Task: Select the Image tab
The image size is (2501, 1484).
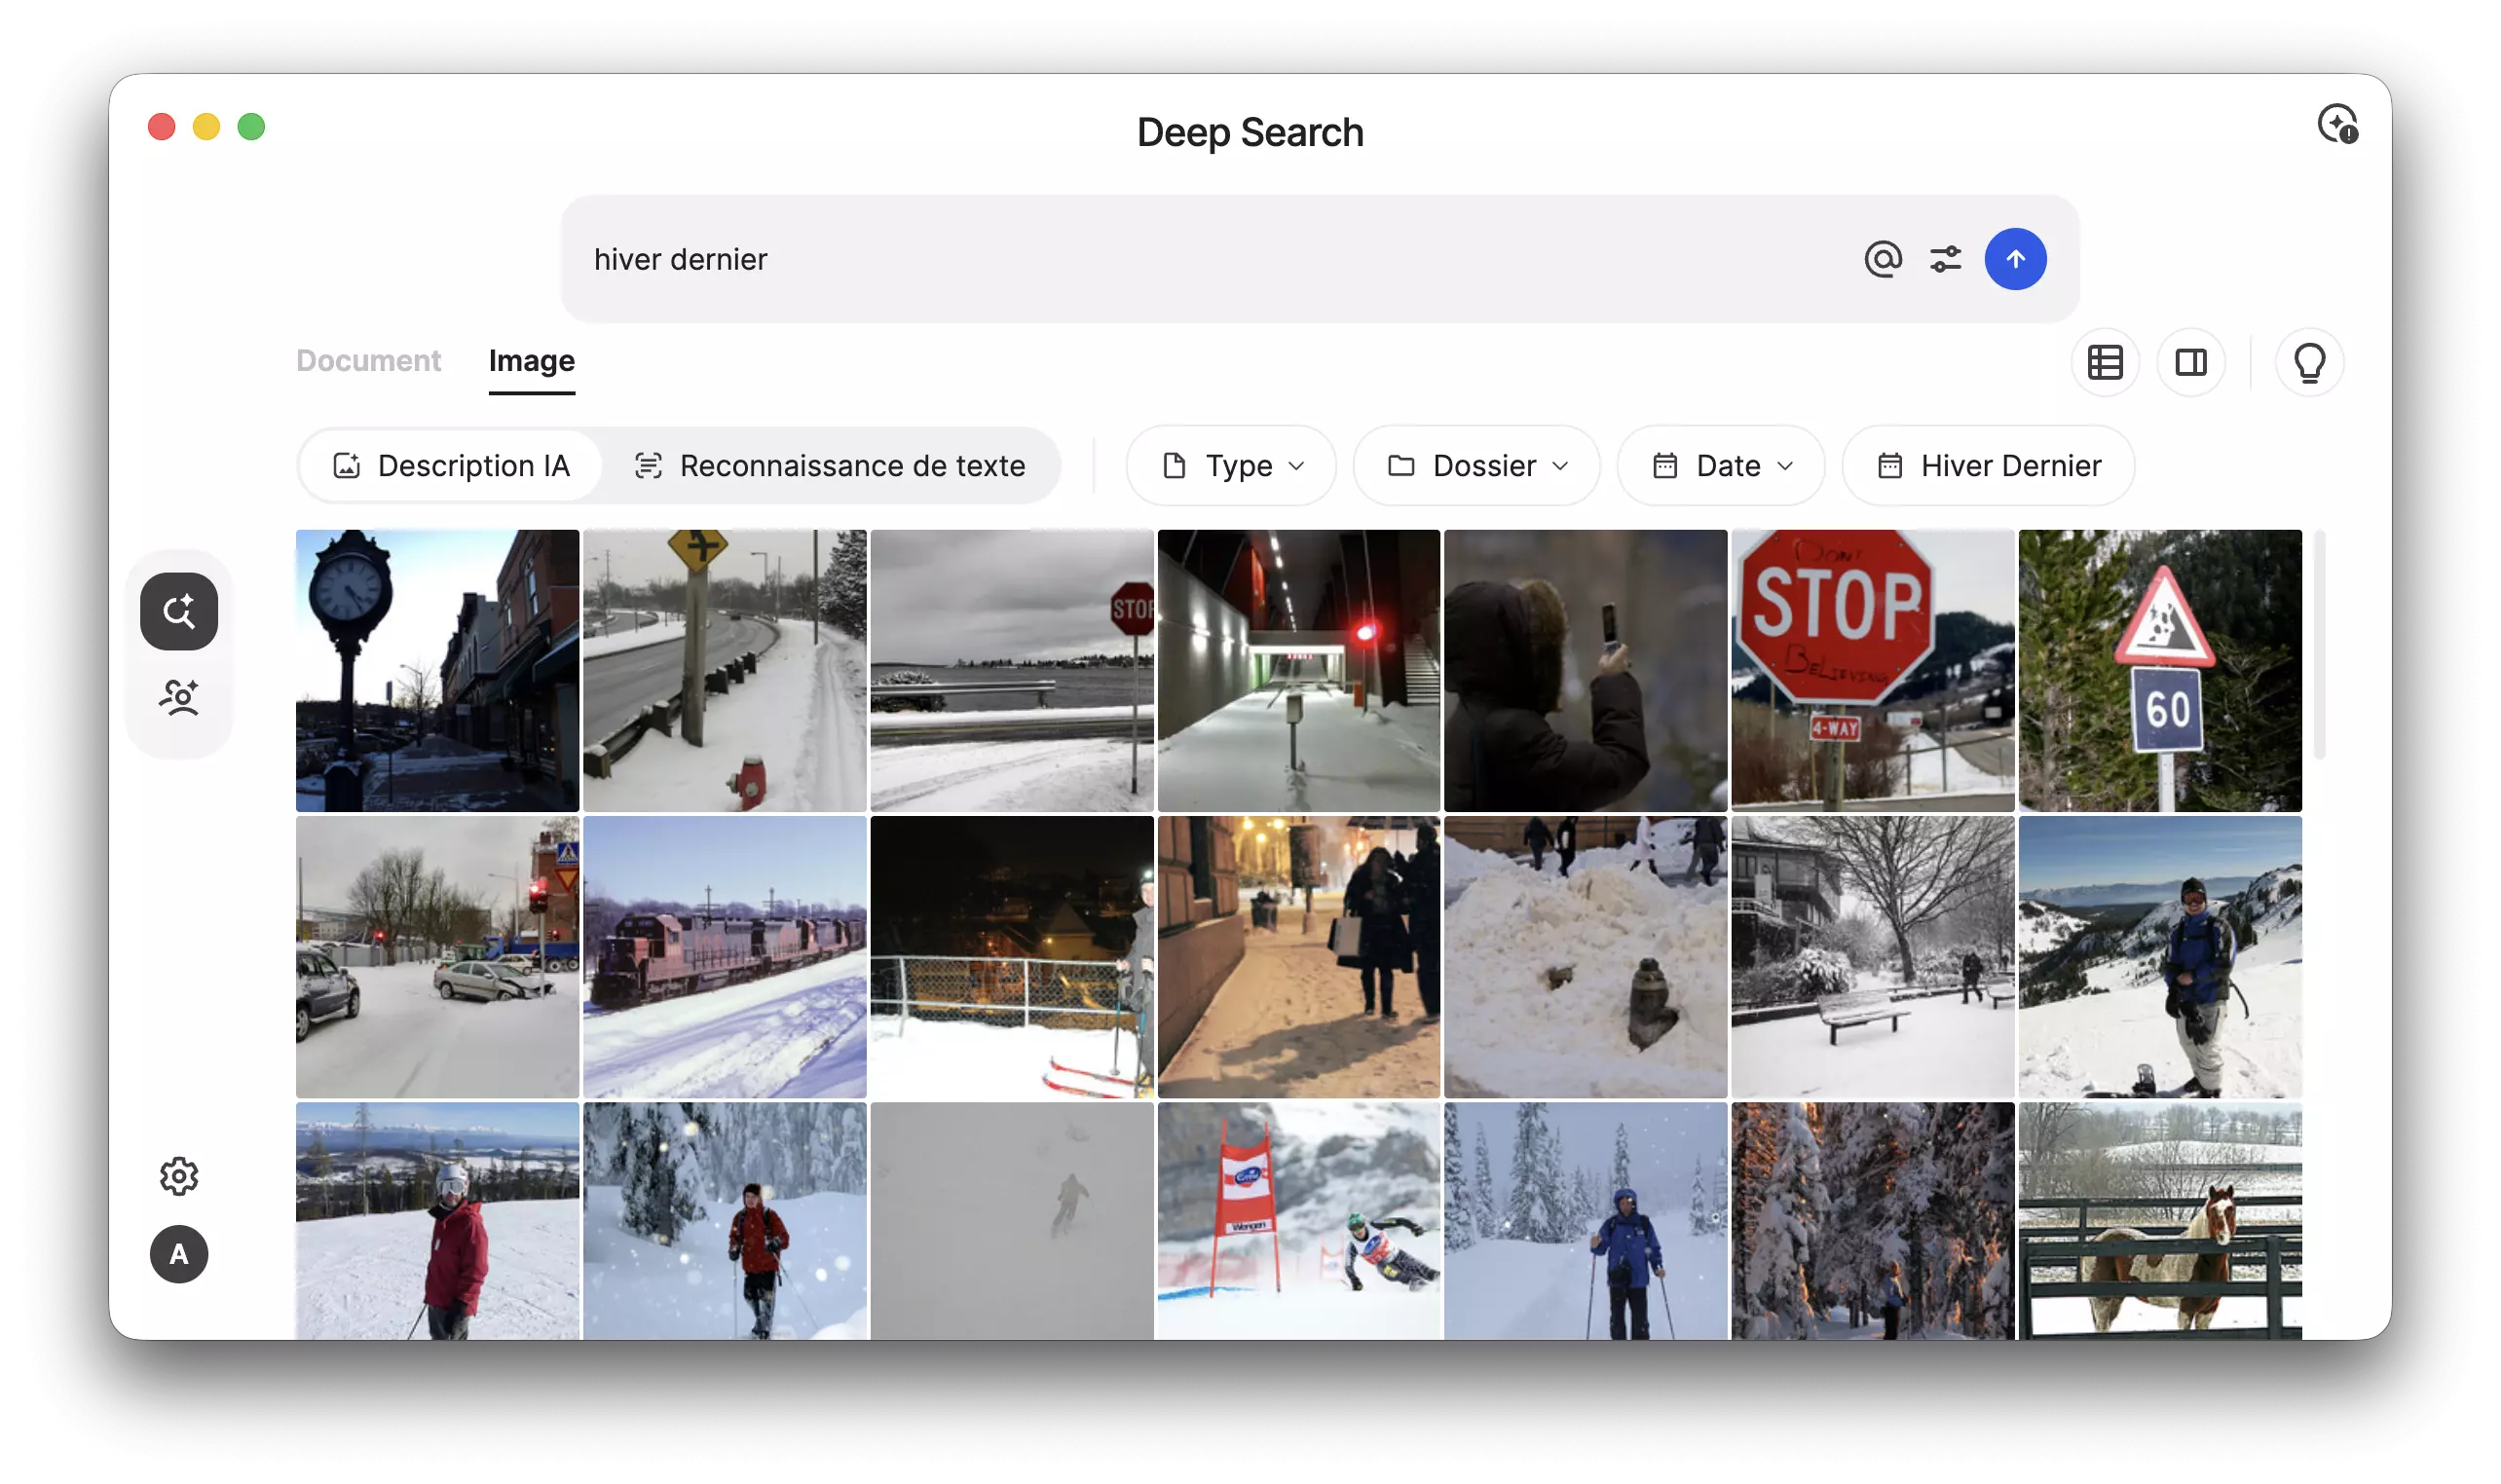Action: [x=532, y=360]
